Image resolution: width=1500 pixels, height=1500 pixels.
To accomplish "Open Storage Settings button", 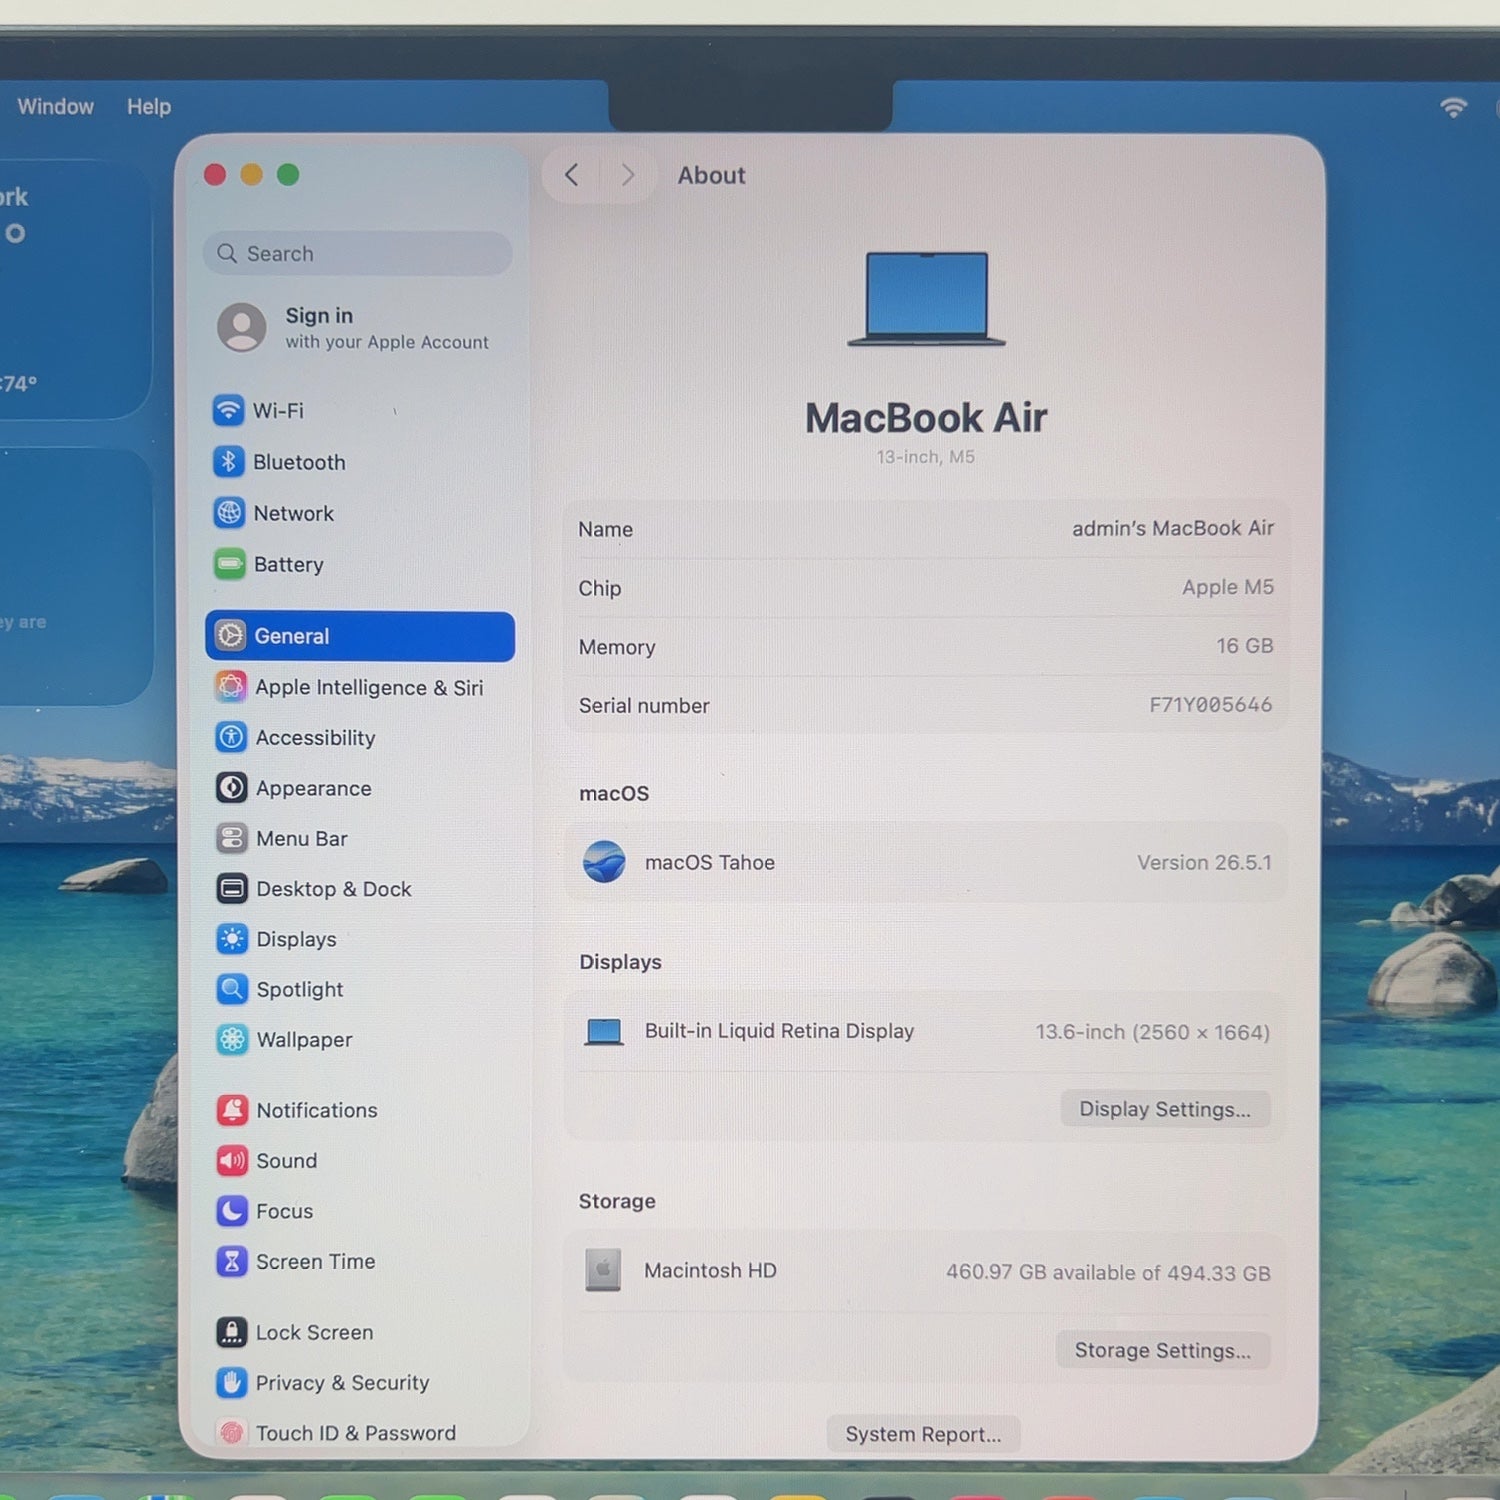I will coord(1163,1350).
